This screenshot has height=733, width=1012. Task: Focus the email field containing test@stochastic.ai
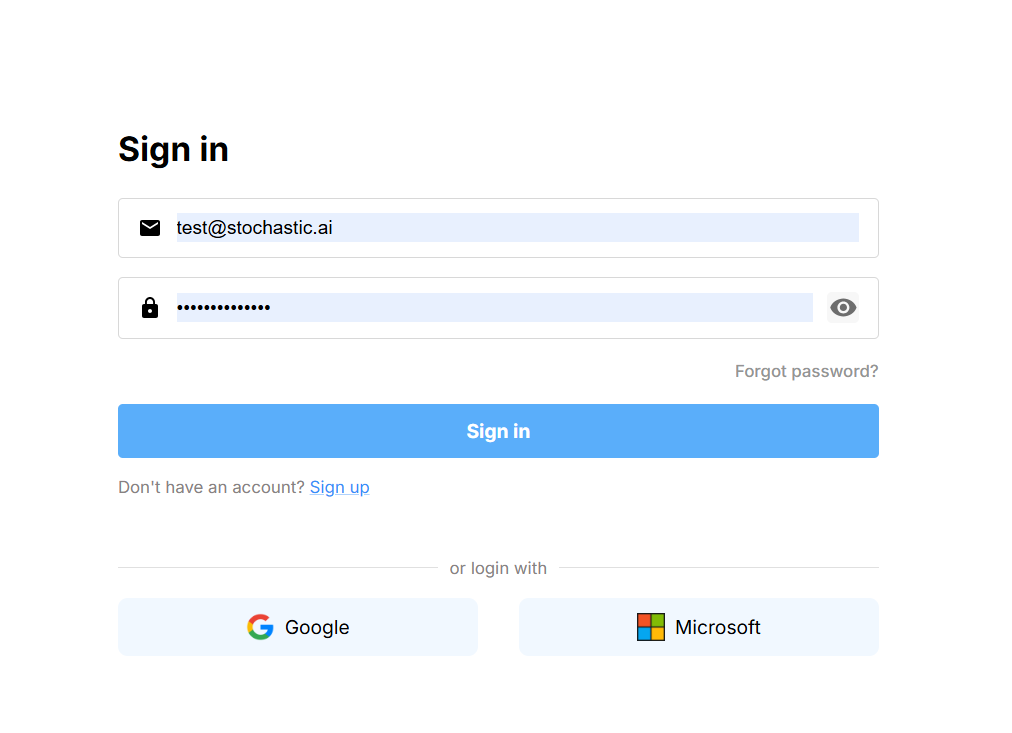point(517,228)
